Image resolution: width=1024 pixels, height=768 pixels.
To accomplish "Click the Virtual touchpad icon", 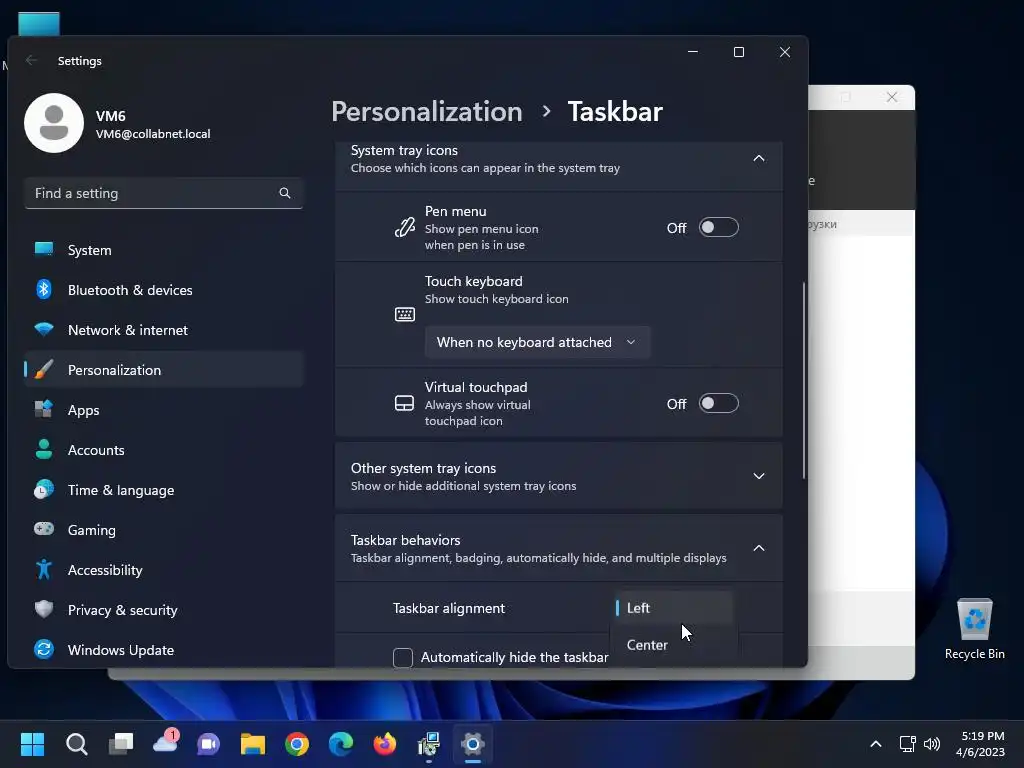I will point(405,404).
